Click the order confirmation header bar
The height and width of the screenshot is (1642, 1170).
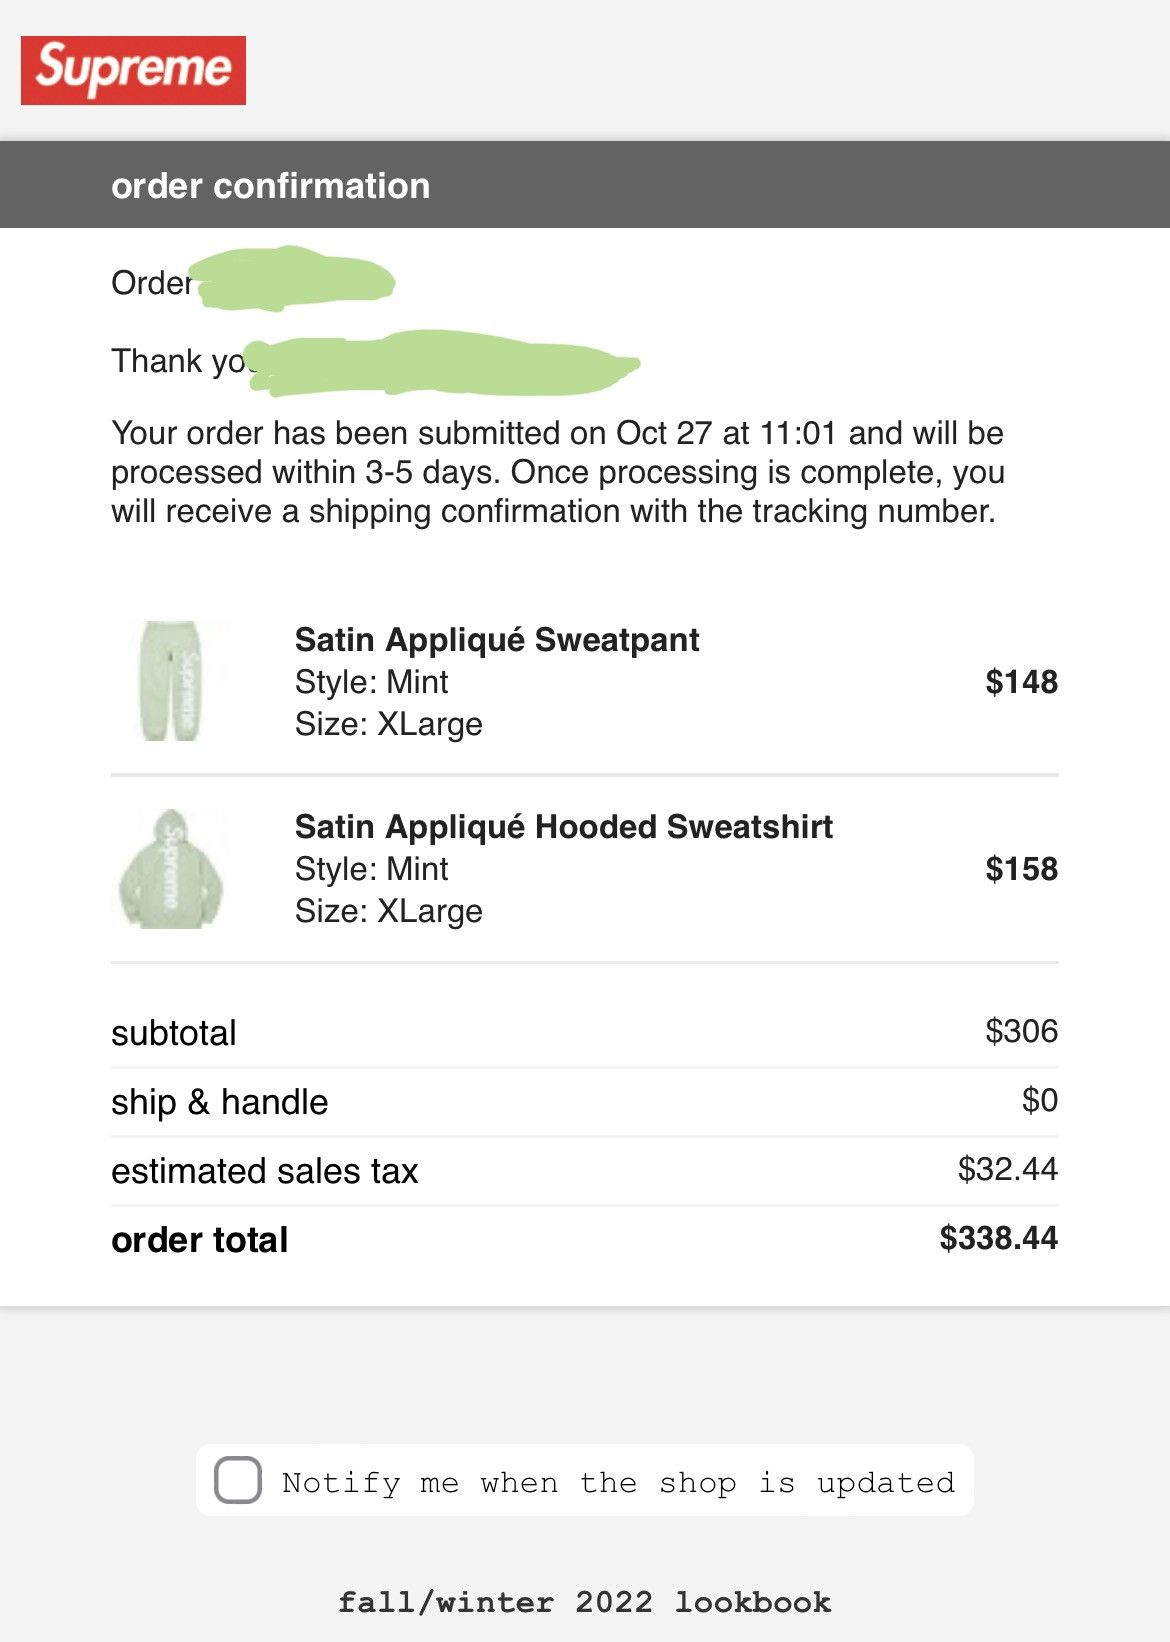(585, 185)
